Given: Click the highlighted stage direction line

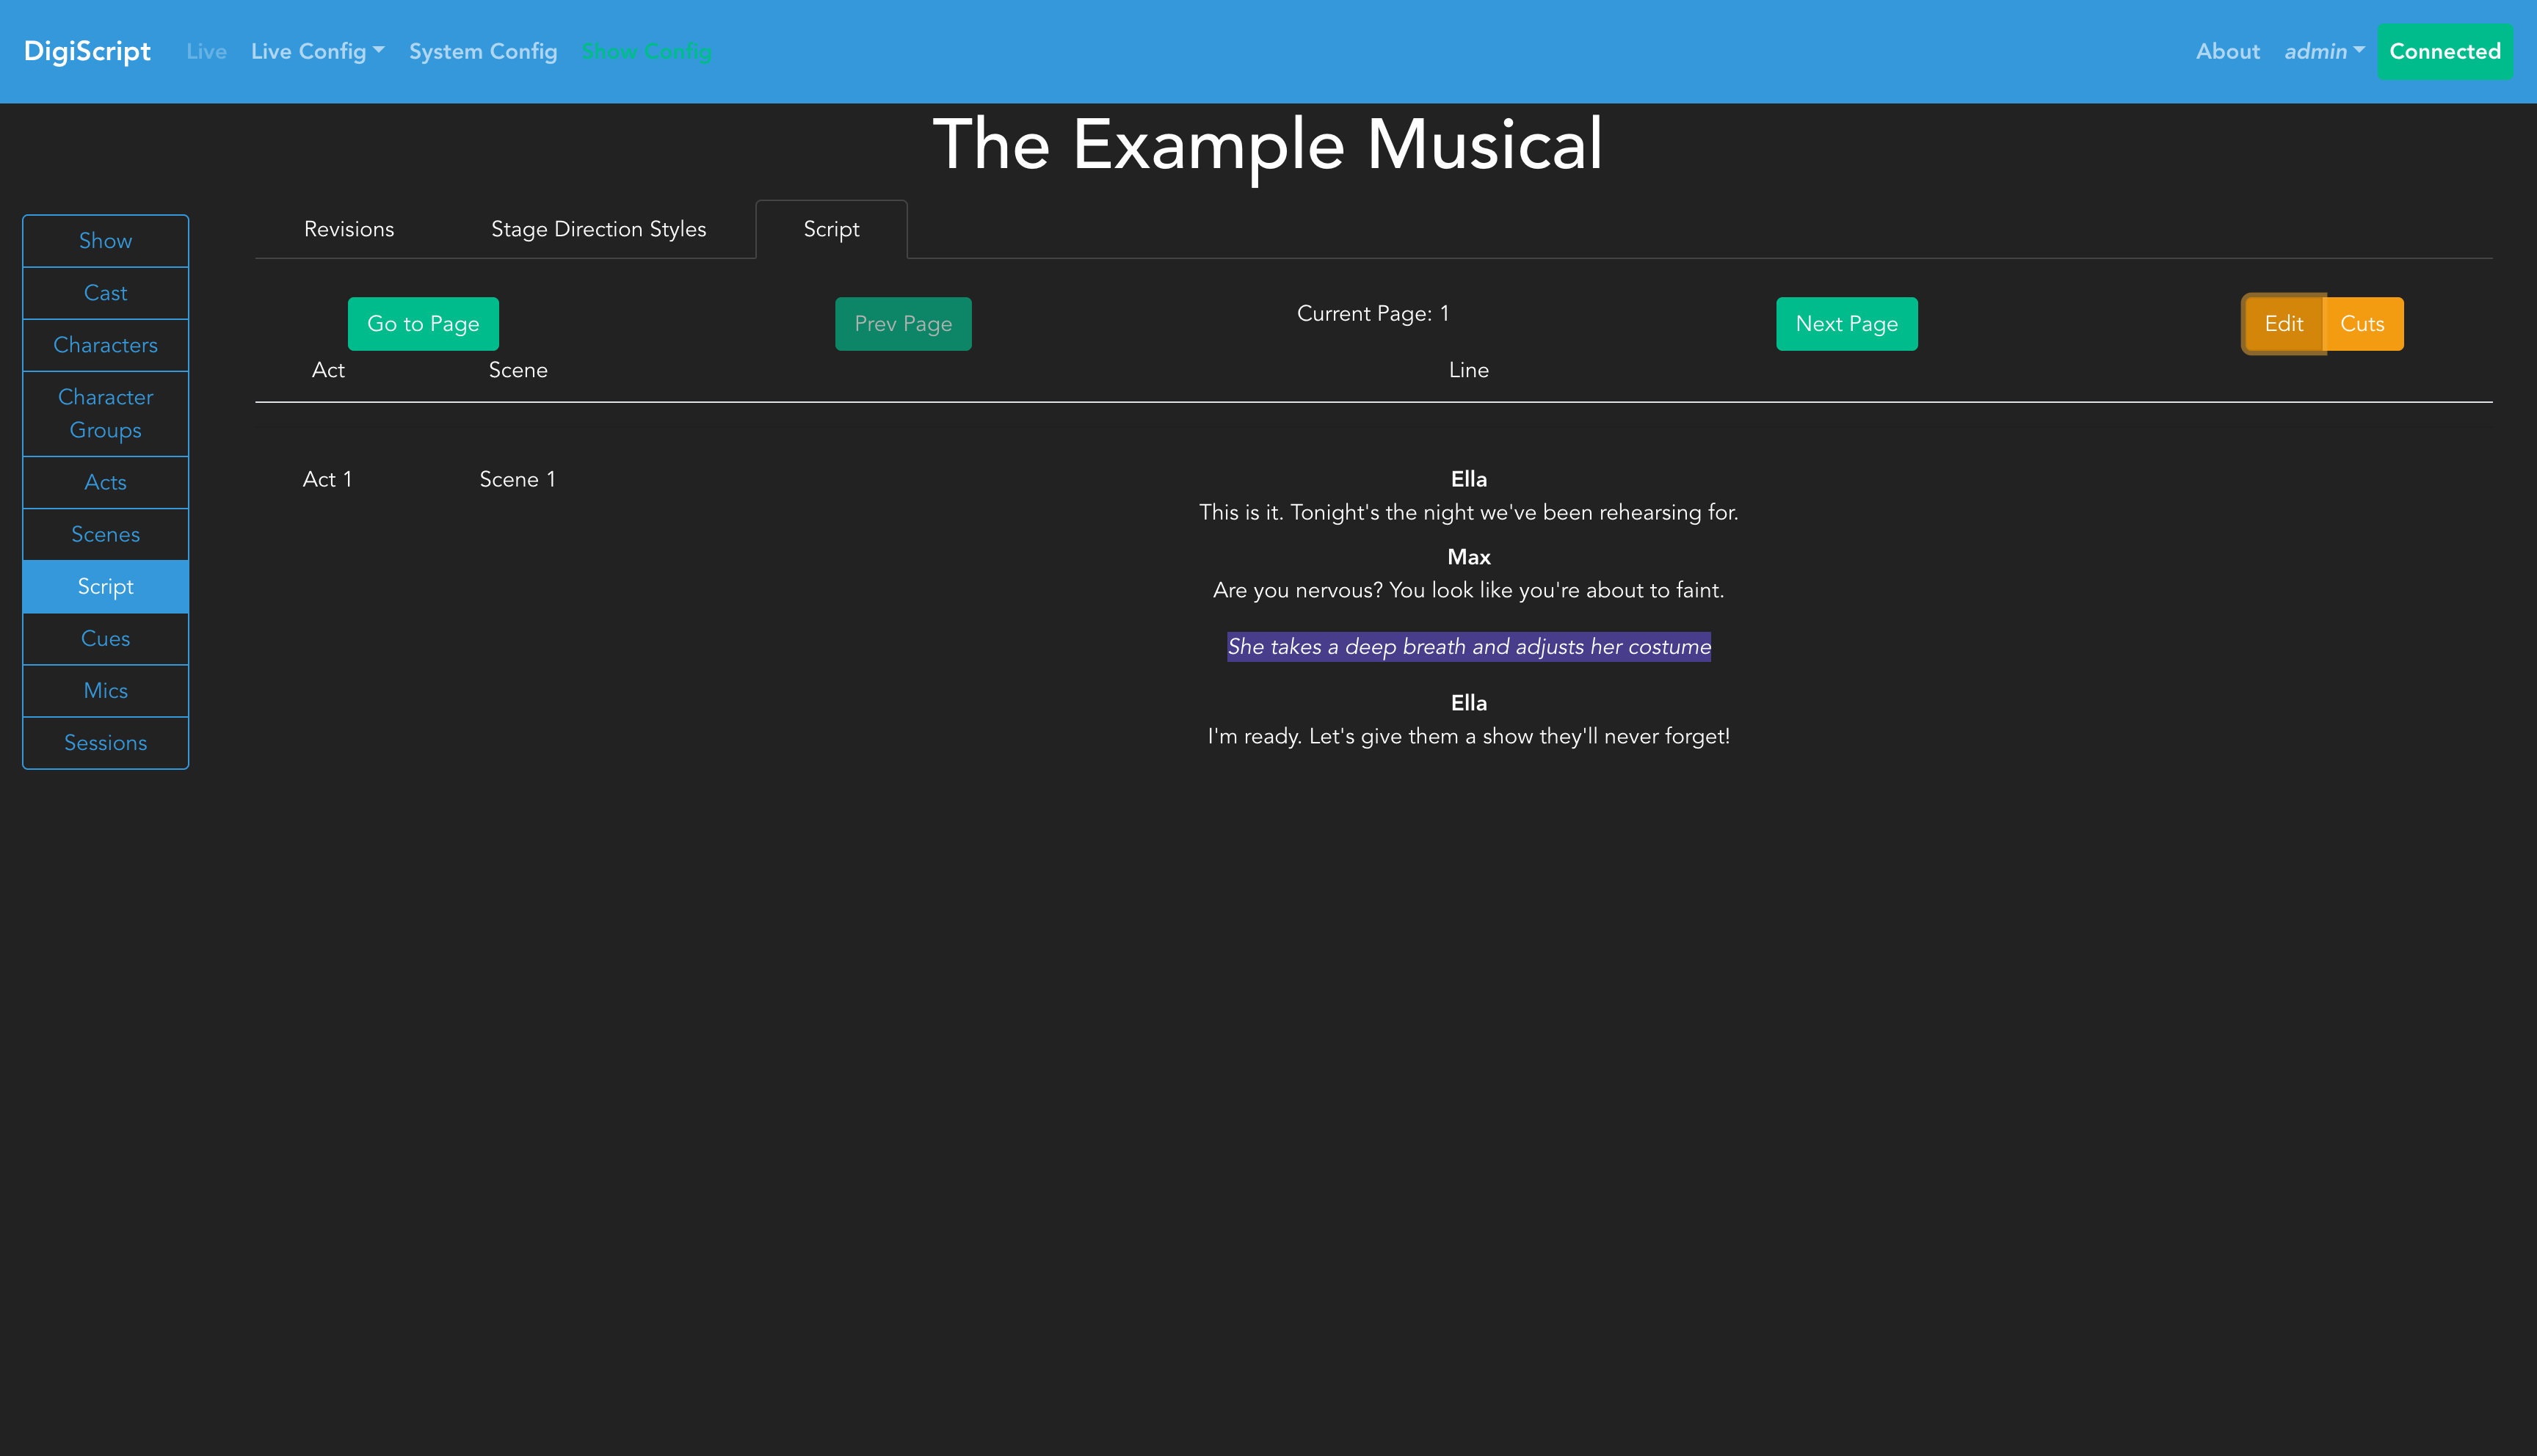Looking at the screenshot, I should pos(1468,646).
